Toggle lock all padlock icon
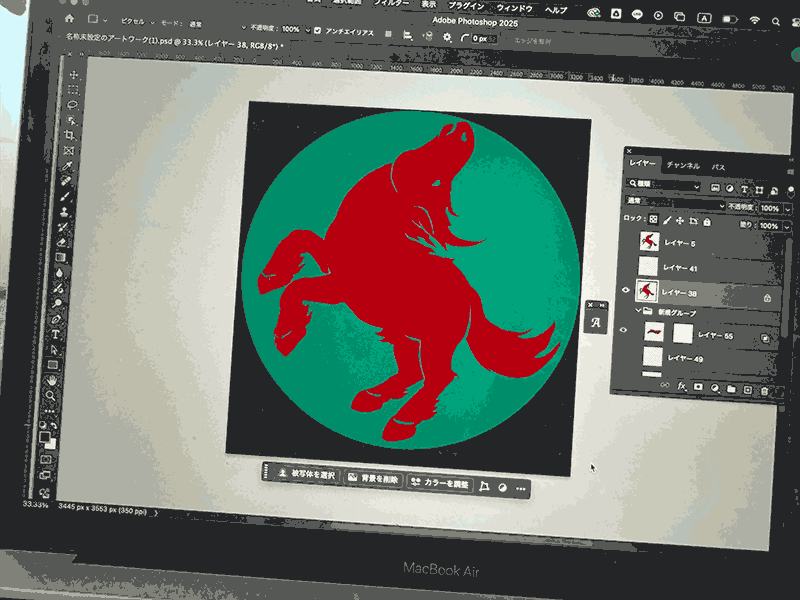800x600 pixels. [x=707, y=222]
